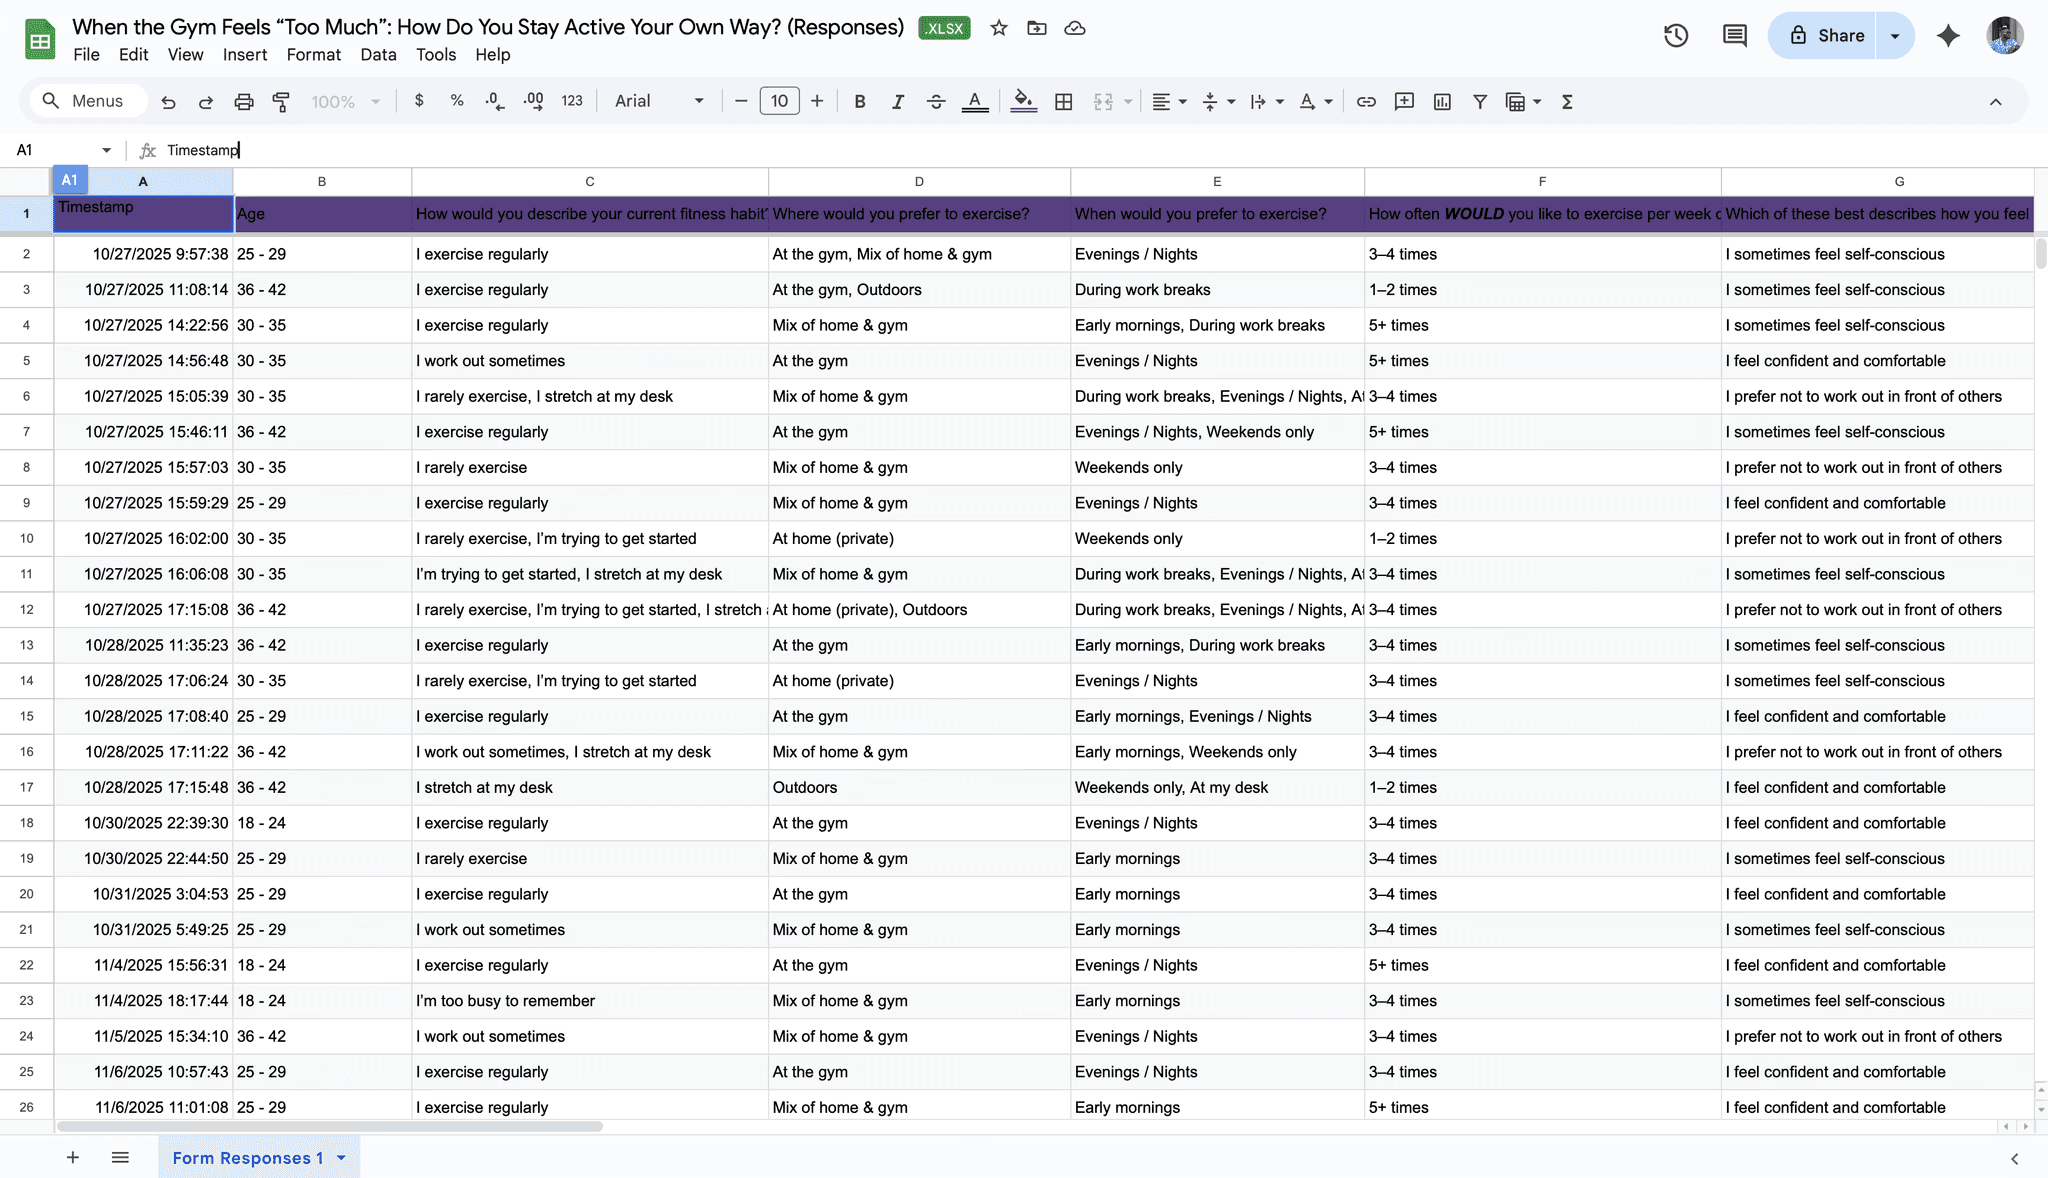Toggle bold formatting

859,101
